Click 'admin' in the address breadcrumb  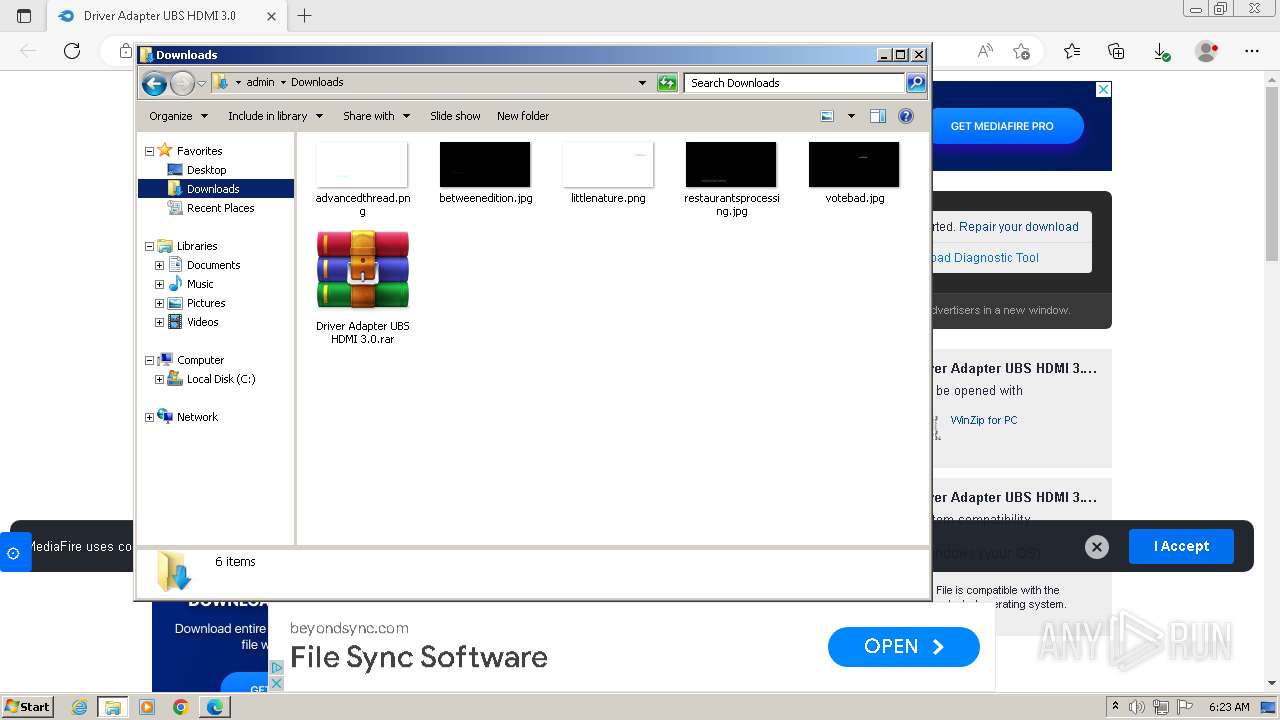(x=260, y=82)
